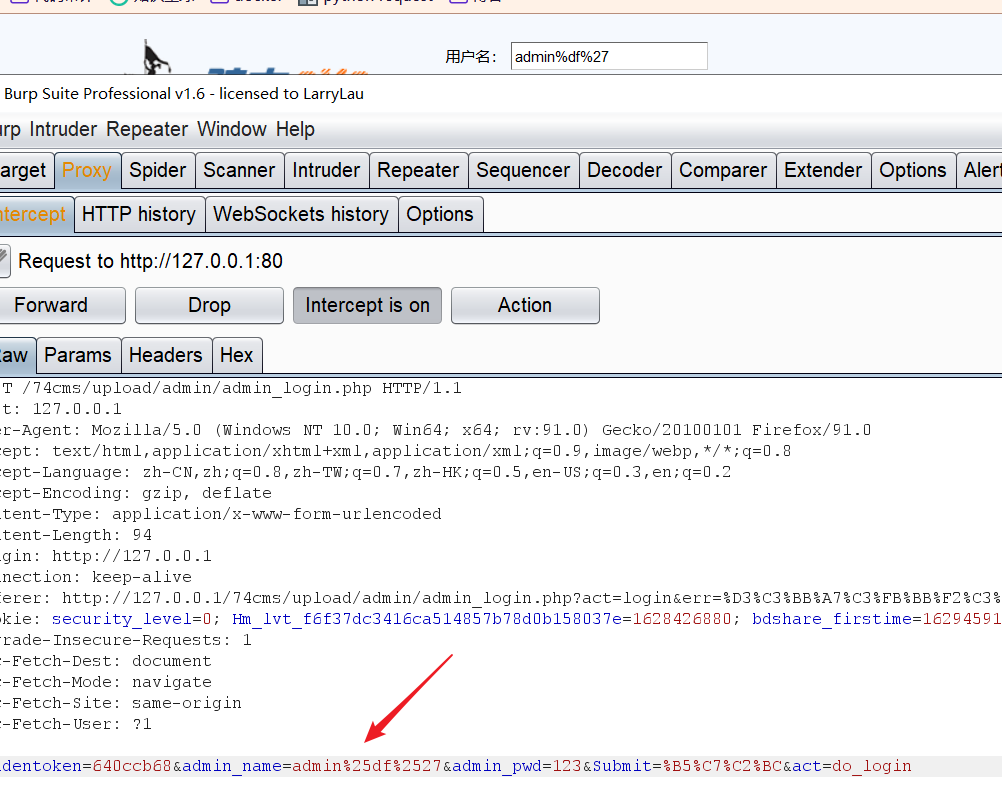
Task: Click the Sec-Fetch-Mode navigate line
Action: tap(105, 682)
